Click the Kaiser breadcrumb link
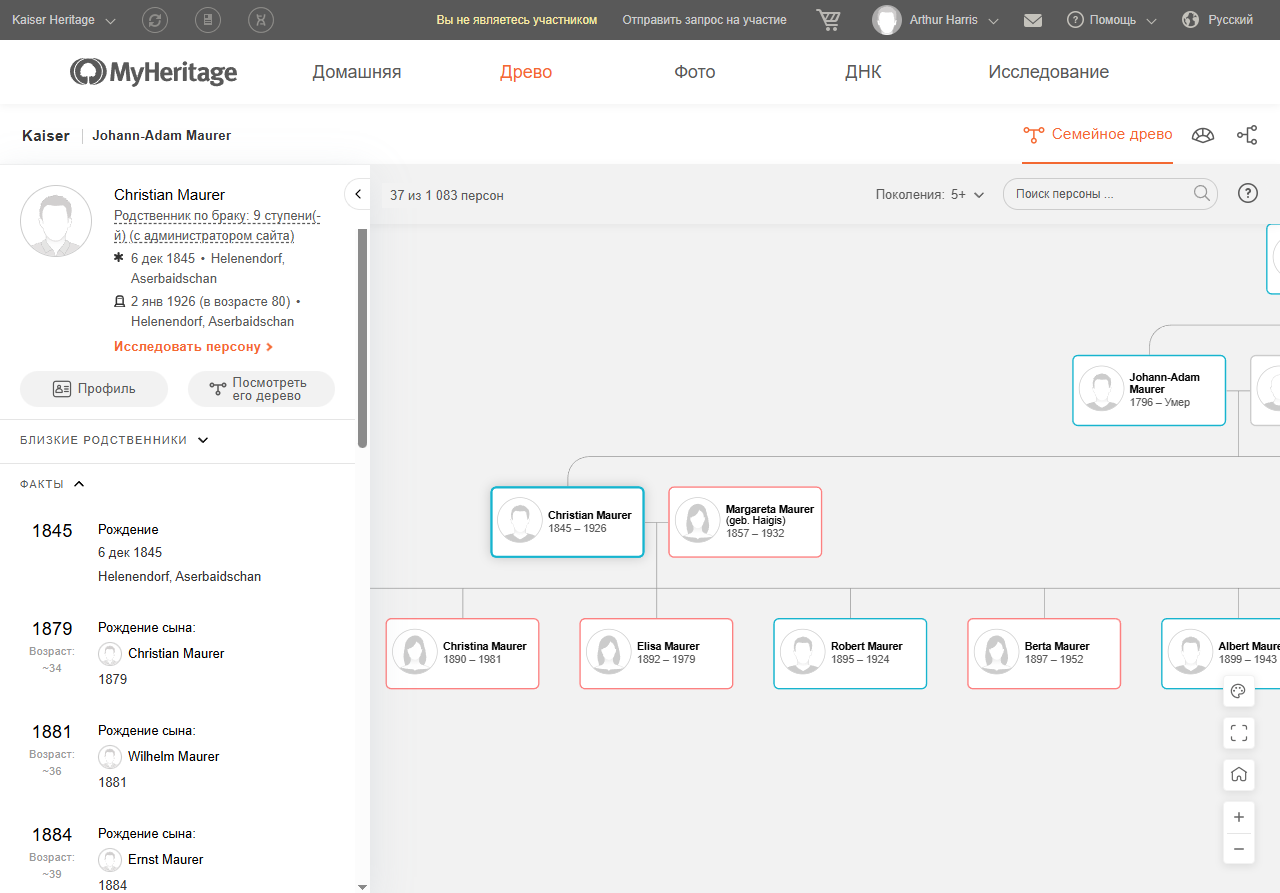 pyautogui.click(x=46, y=135)
